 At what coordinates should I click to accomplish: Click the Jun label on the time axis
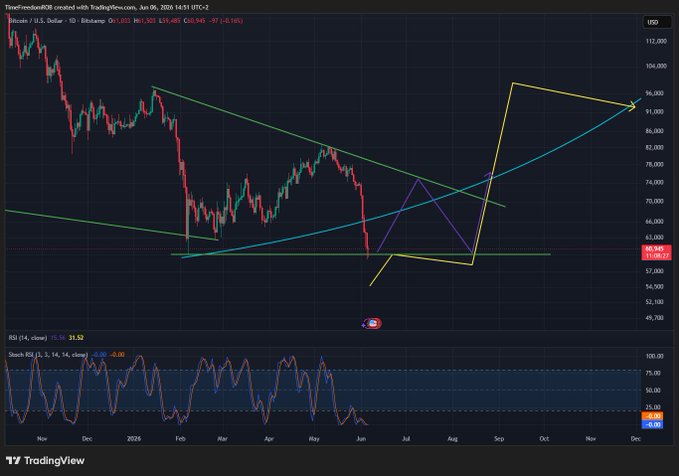(x=361, y=438)
